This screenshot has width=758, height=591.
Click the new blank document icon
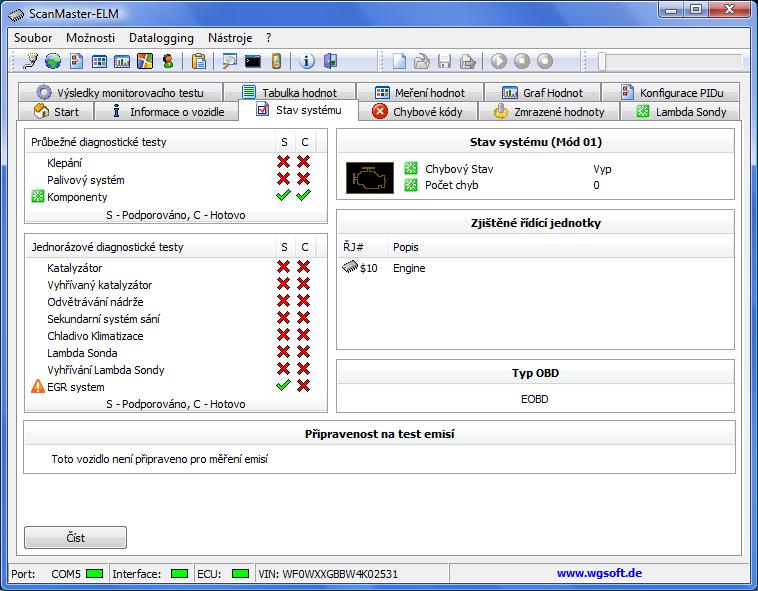399,61
